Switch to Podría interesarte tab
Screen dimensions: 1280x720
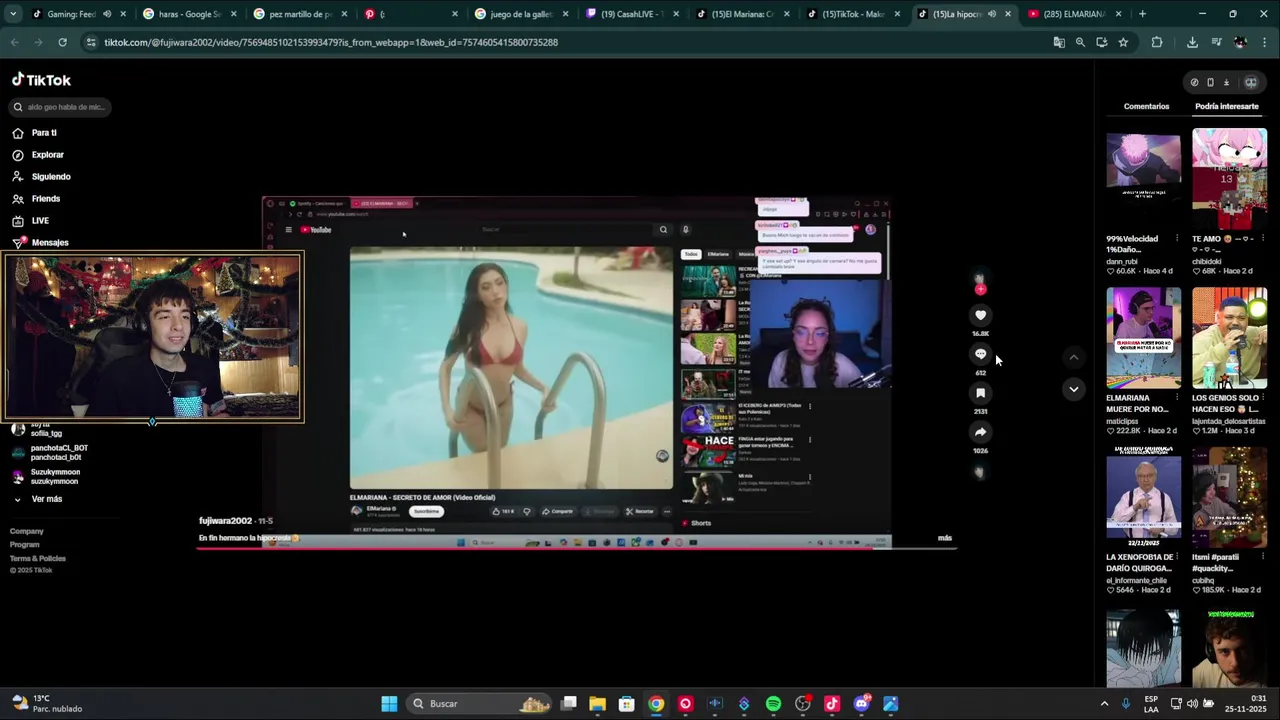pyautogui.click(x=1226, y=106)
